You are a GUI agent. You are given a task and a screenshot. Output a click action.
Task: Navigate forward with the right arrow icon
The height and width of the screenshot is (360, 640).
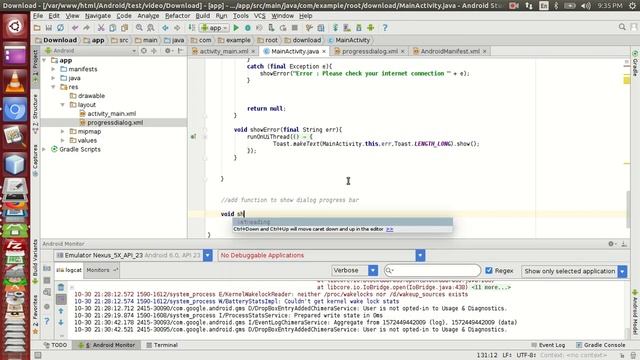pyautogui.click(x=177, y=28)
